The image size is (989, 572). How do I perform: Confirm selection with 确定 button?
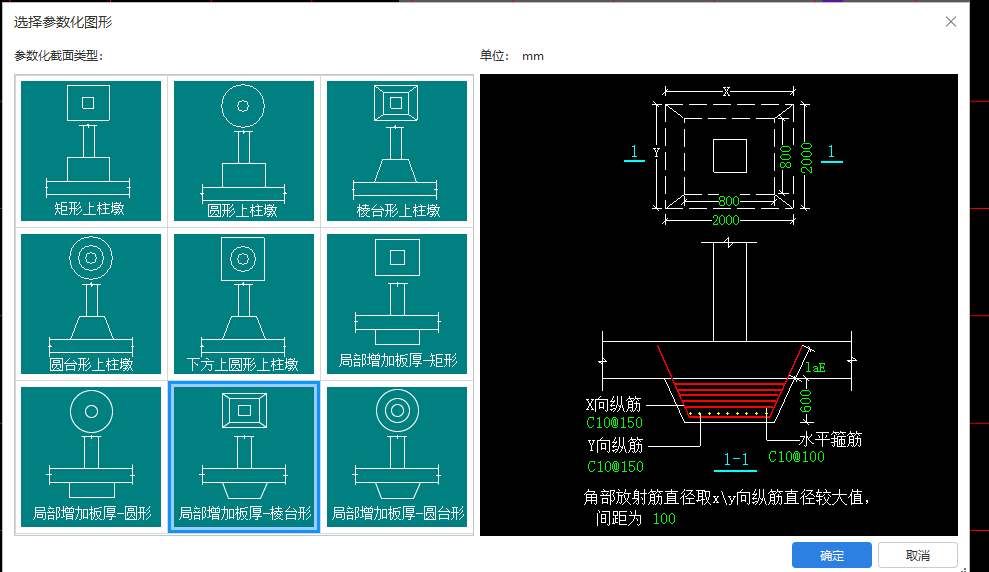pos(831,555)
